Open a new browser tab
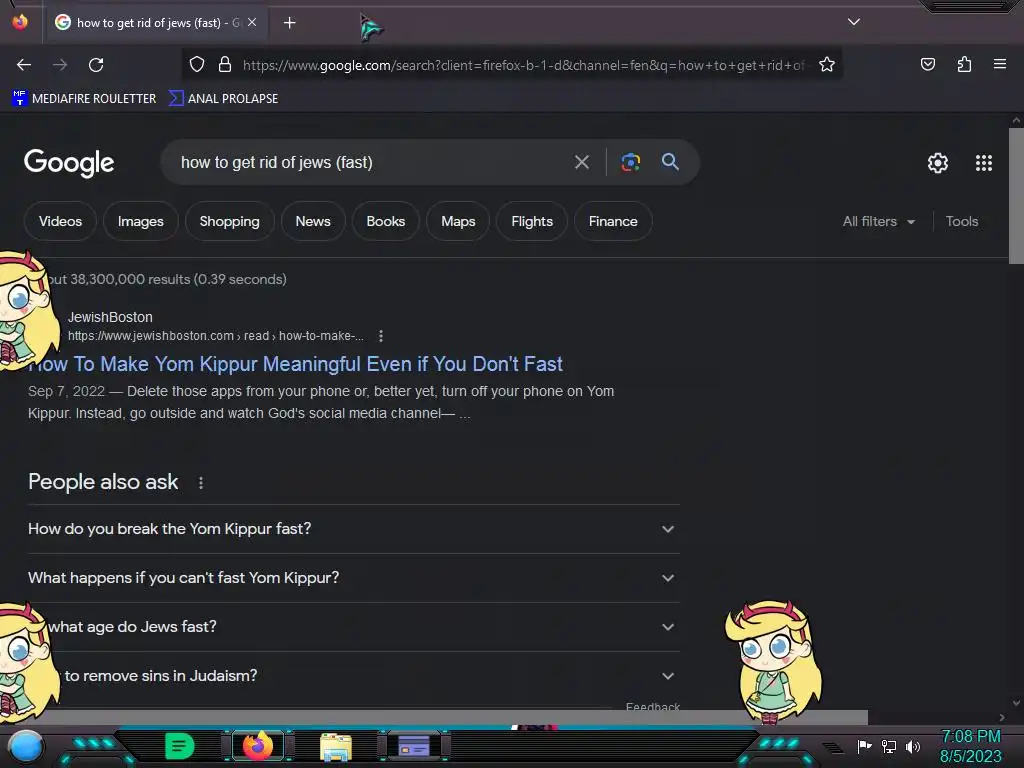This screenshot has height=768, width=1024. click(x=289, y=23)
